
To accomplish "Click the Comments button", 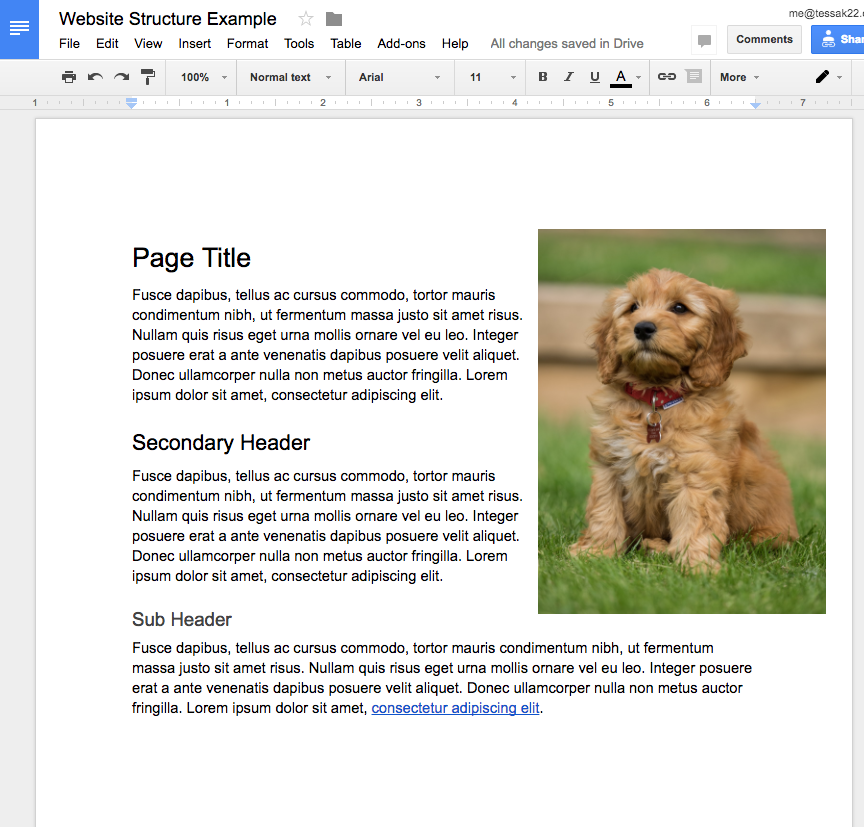I will point(764,40).
